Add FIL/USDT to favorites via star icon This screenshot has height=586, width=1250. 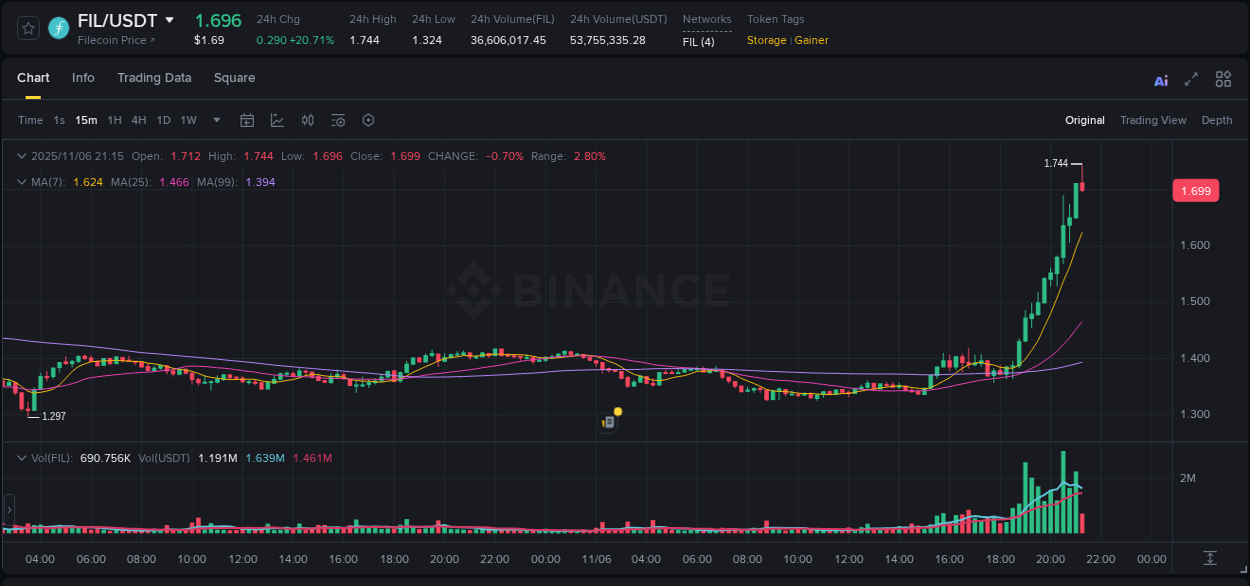(x=28, y=28)
